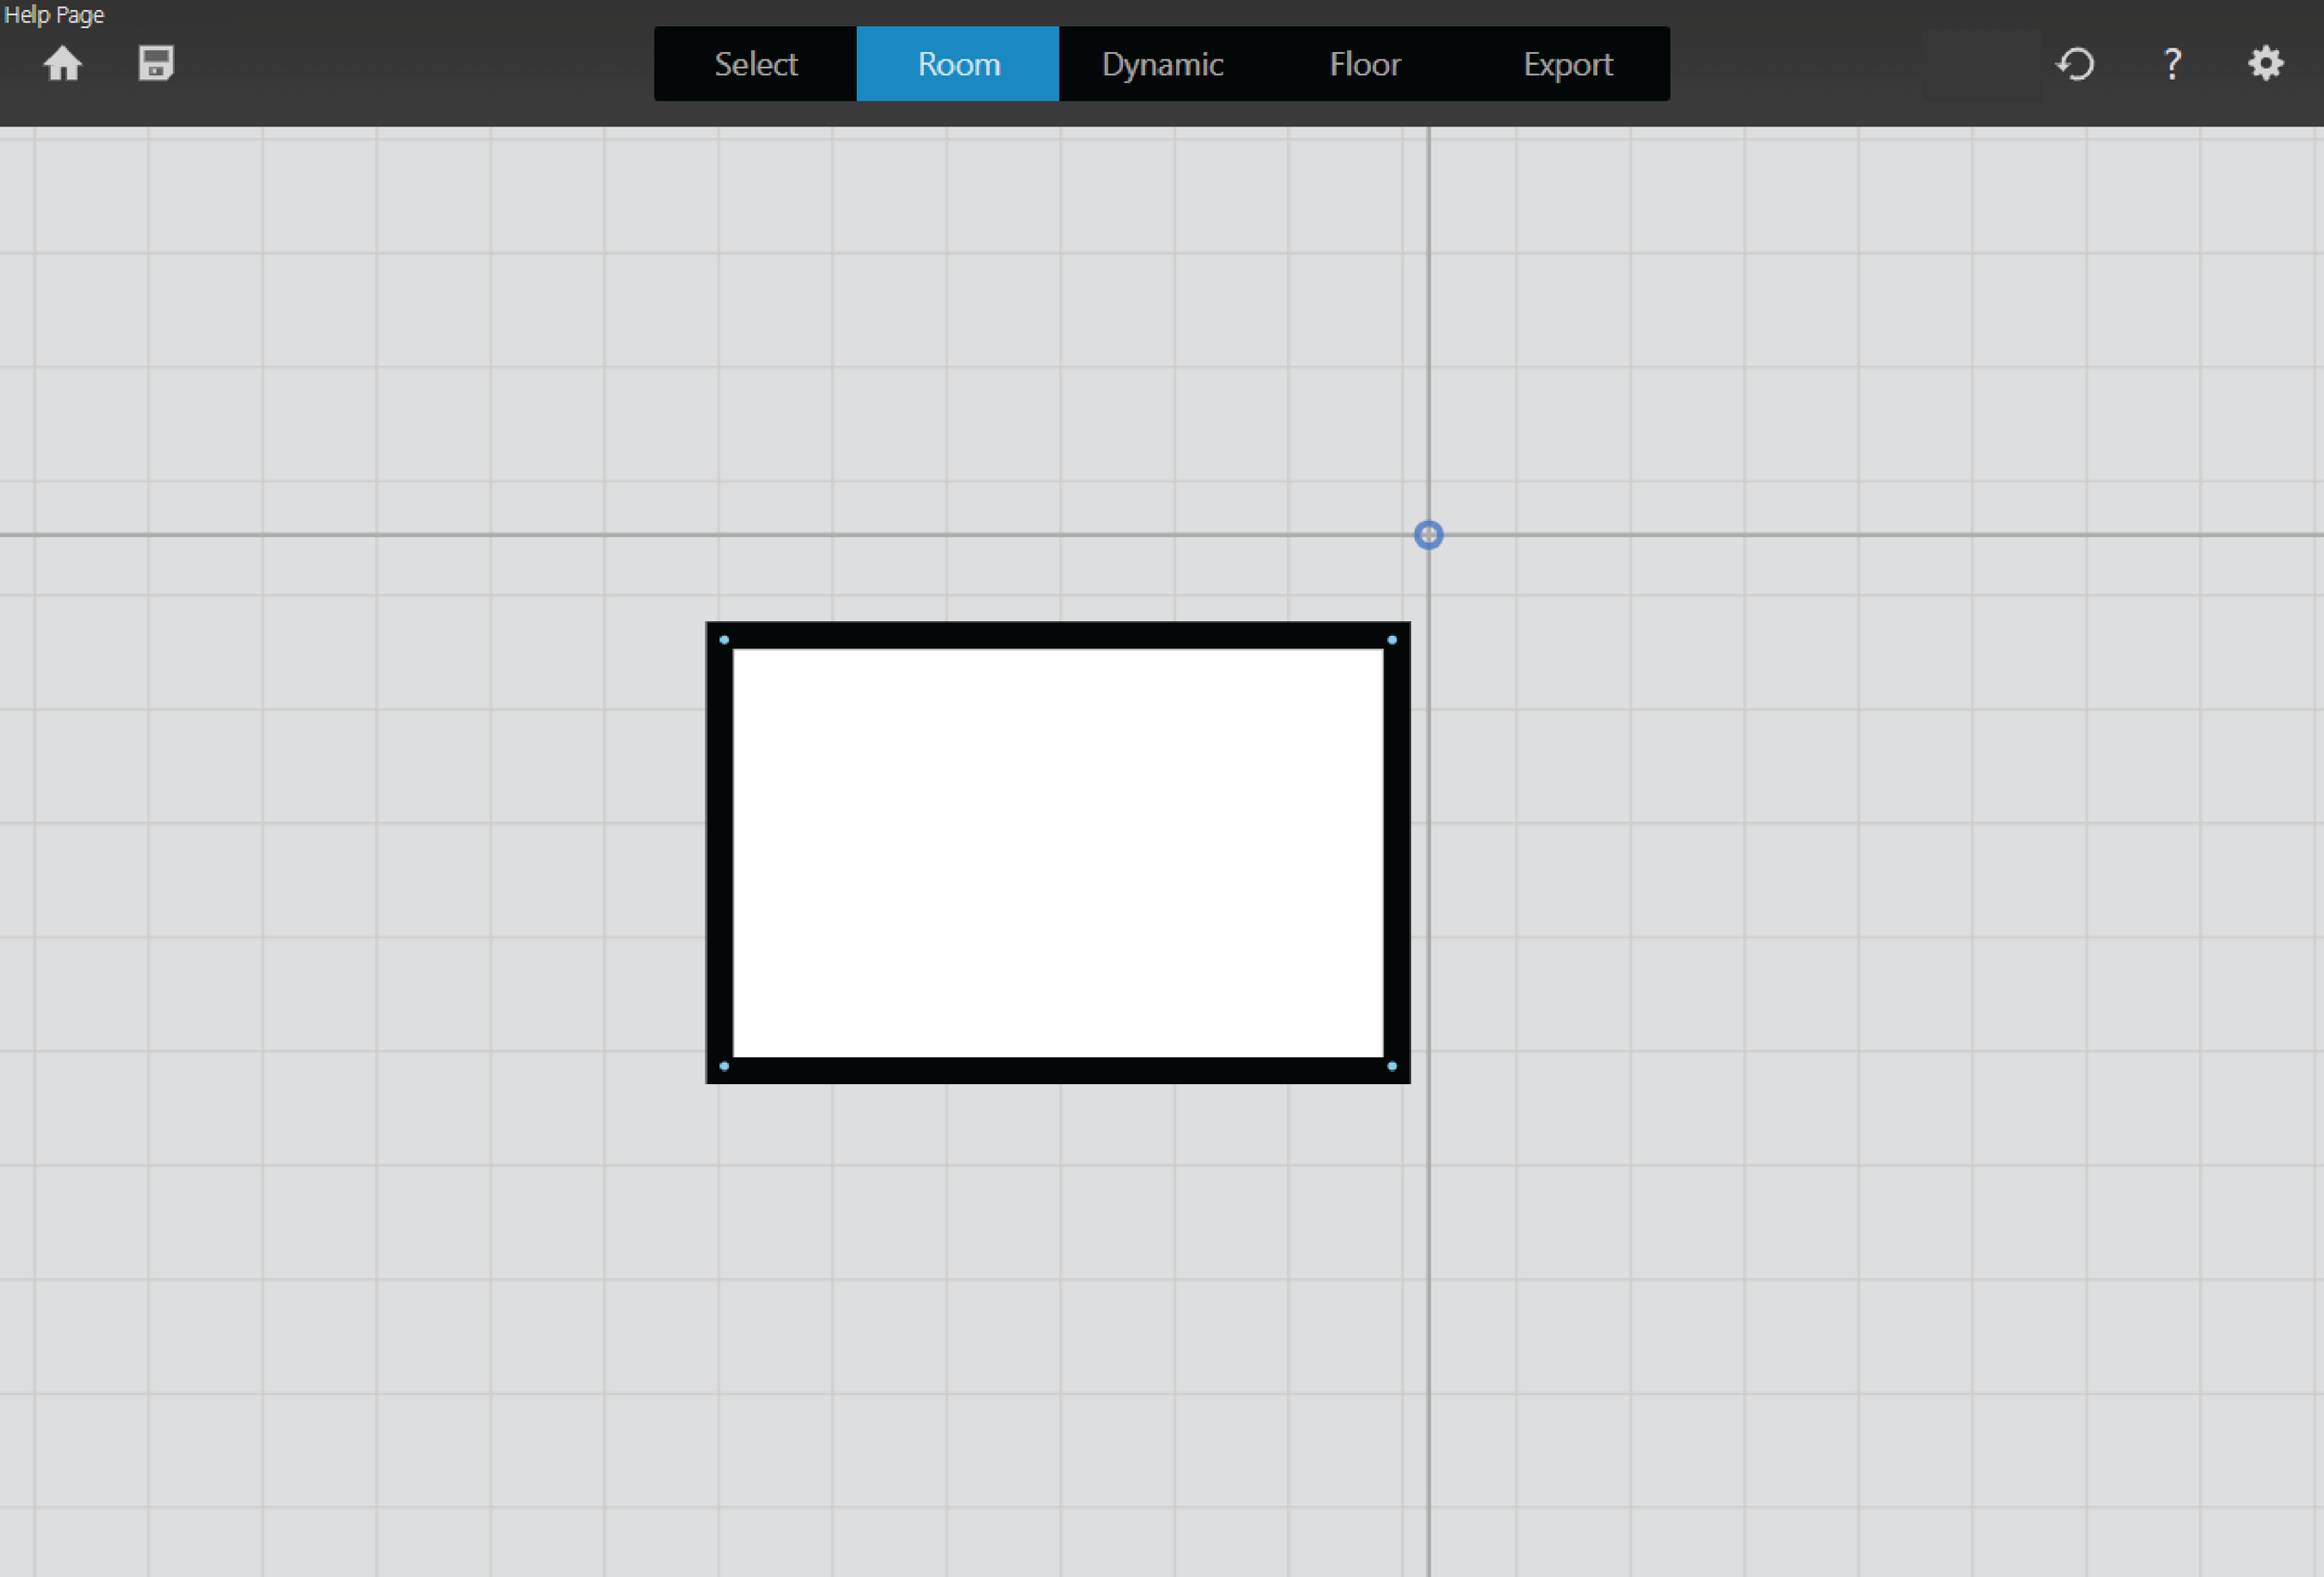The height and width of the screenshot is (1577, 2324).
Task: Click the room's bottom-right corner point
Action: coord(1391,1066)
